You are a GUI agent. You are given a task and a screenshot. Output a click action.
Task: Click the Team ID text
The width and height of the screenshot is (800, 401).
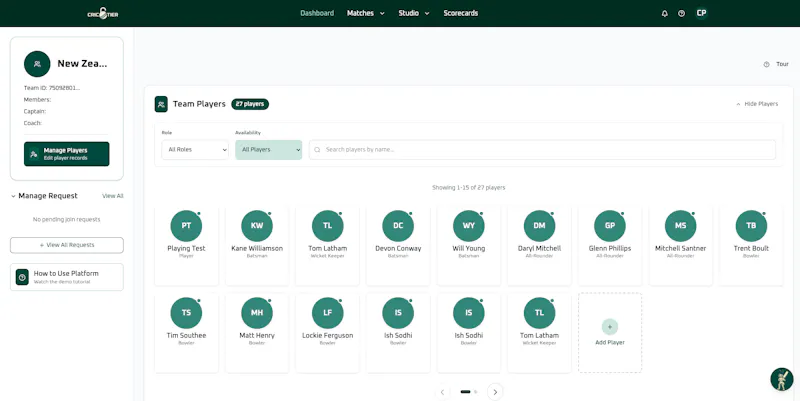(52, 88)
